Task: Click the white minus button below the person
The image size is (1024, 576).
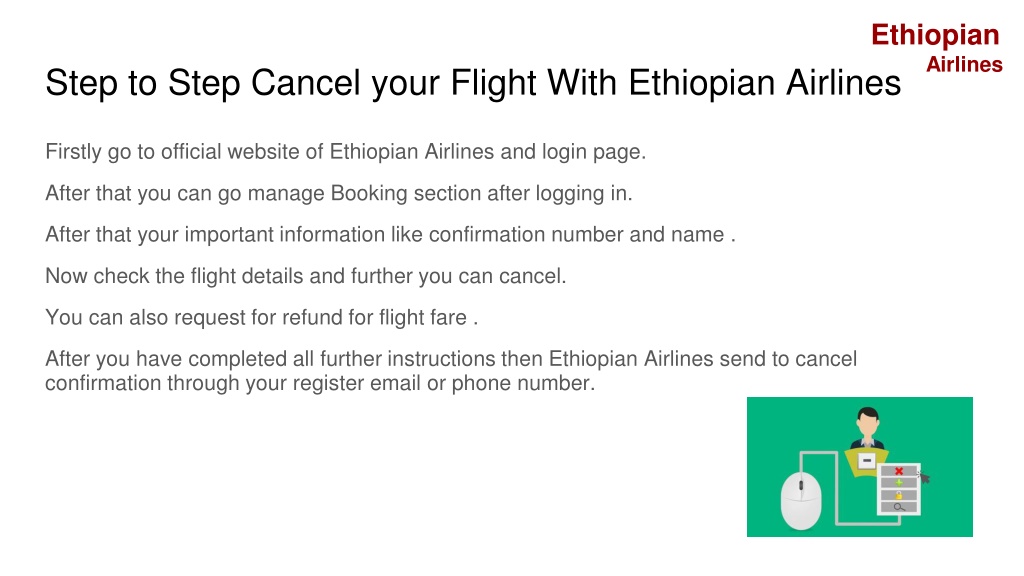Action: 867,460
